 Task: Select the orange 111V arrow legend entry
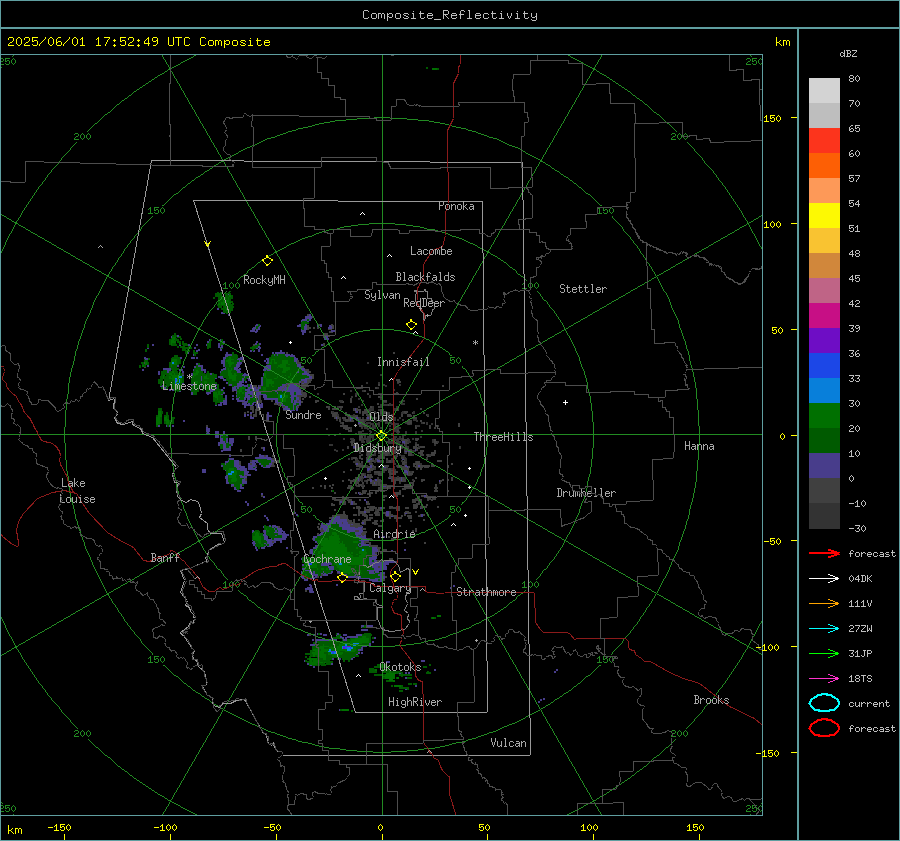point(824,603)
